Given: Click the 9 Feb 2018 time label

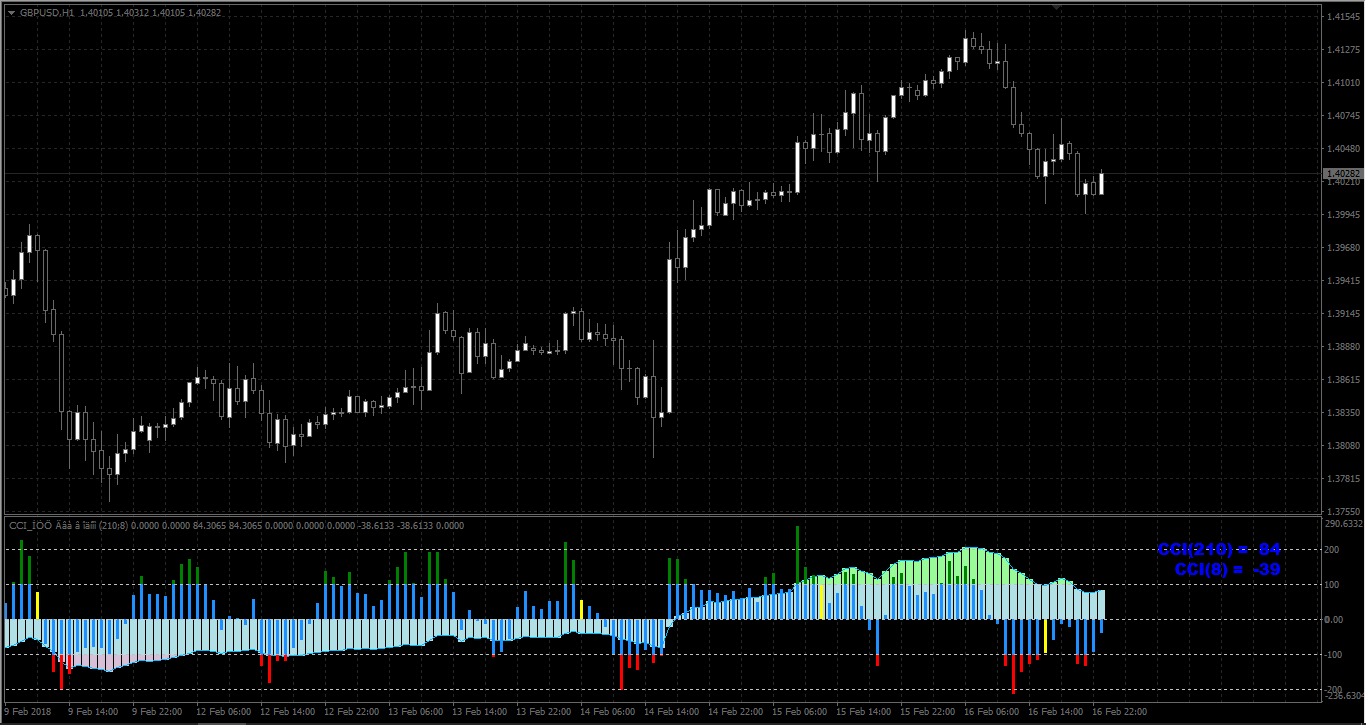Looking at the screenshot, I should (26, 712).
